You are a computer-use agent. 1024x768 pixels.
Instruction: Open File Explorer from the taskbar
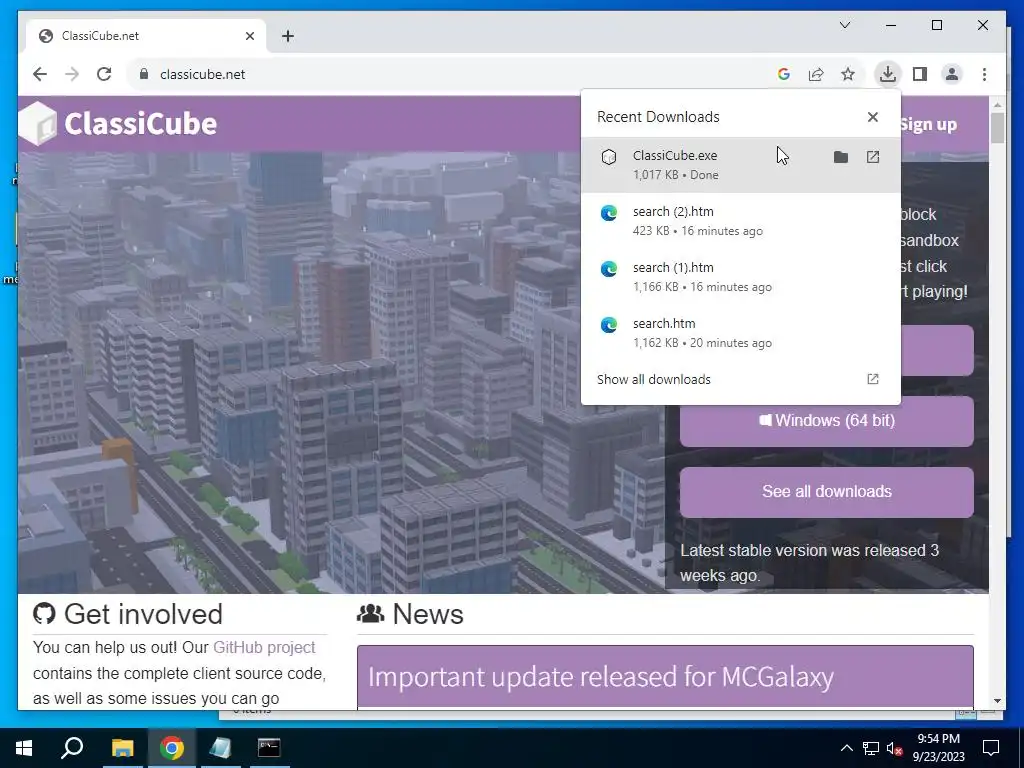[x=122, y=748]
